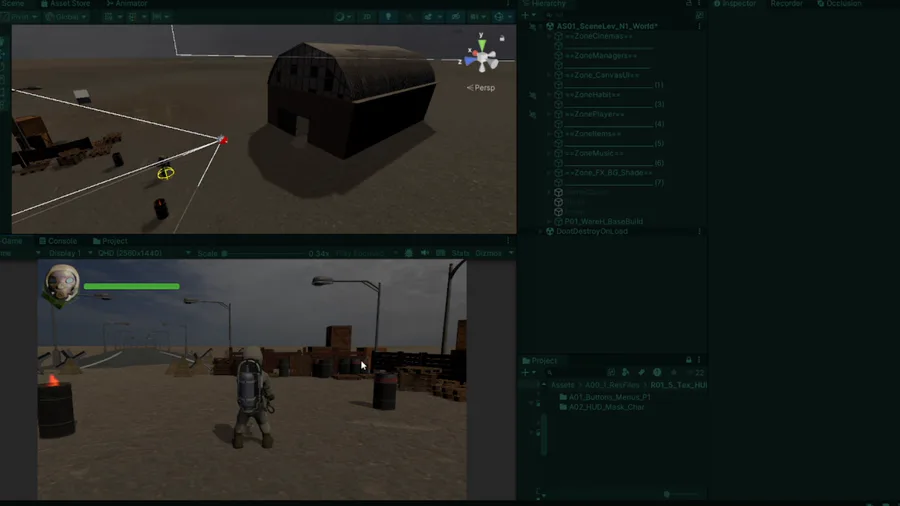Switch the Persp projection label
Image resolution: width=900 pixels, height=506 pixels.
coord(481,88)
